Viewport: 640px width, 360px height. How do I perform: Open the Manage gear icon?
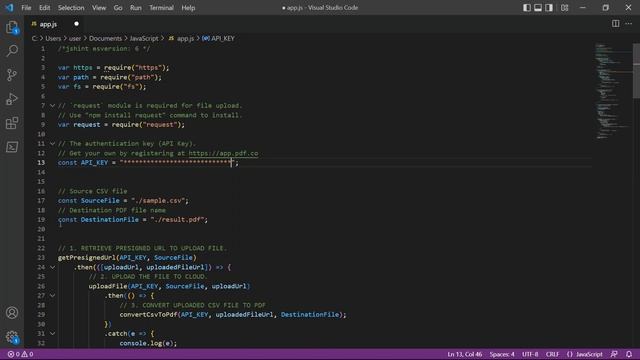[12, 337]
